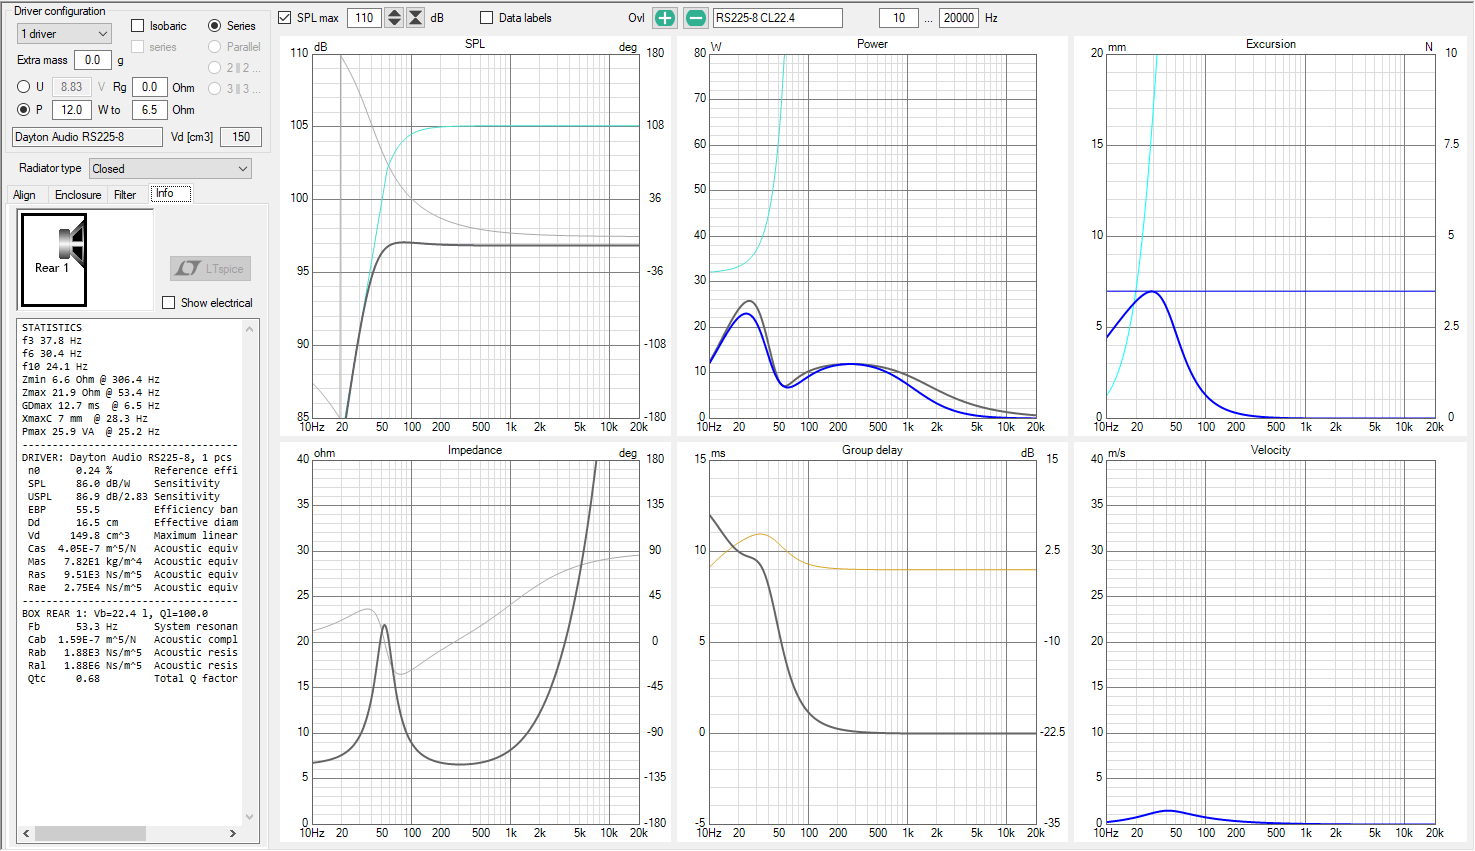Viewport: 1475px width, 851px height.
Task: Toggle the Show electrical checkbox
Action: (x=169, y=303)
